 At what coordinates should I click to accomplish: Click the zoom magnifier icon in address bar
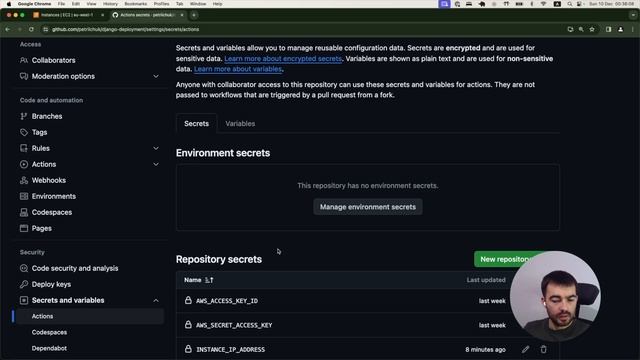pyautogui.click(x=581, y=29)
